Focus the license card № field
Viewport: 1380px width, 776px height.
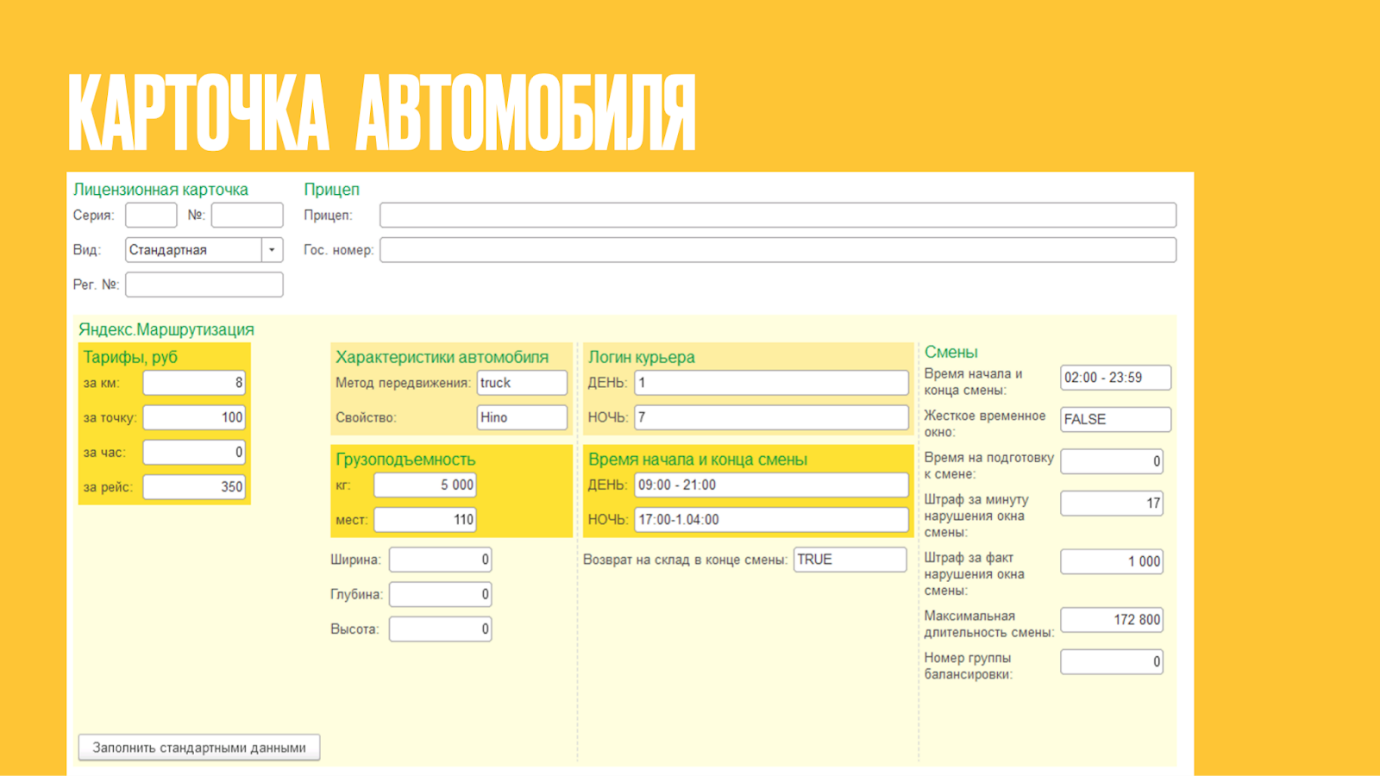pyautogui.click(x=247, y=215)
